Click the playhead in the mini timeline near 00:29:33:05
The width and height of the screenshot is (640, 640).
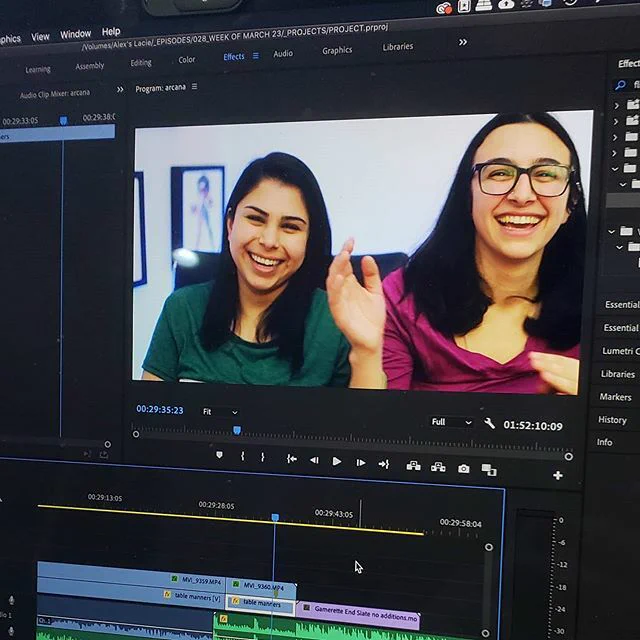tap(63, 120)
